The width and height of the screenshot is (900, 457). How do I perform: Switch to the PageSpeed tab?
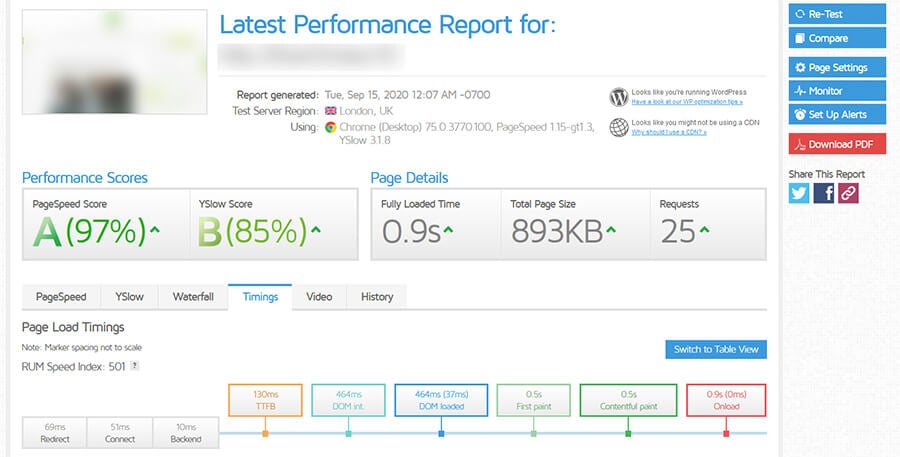point(61,297)
